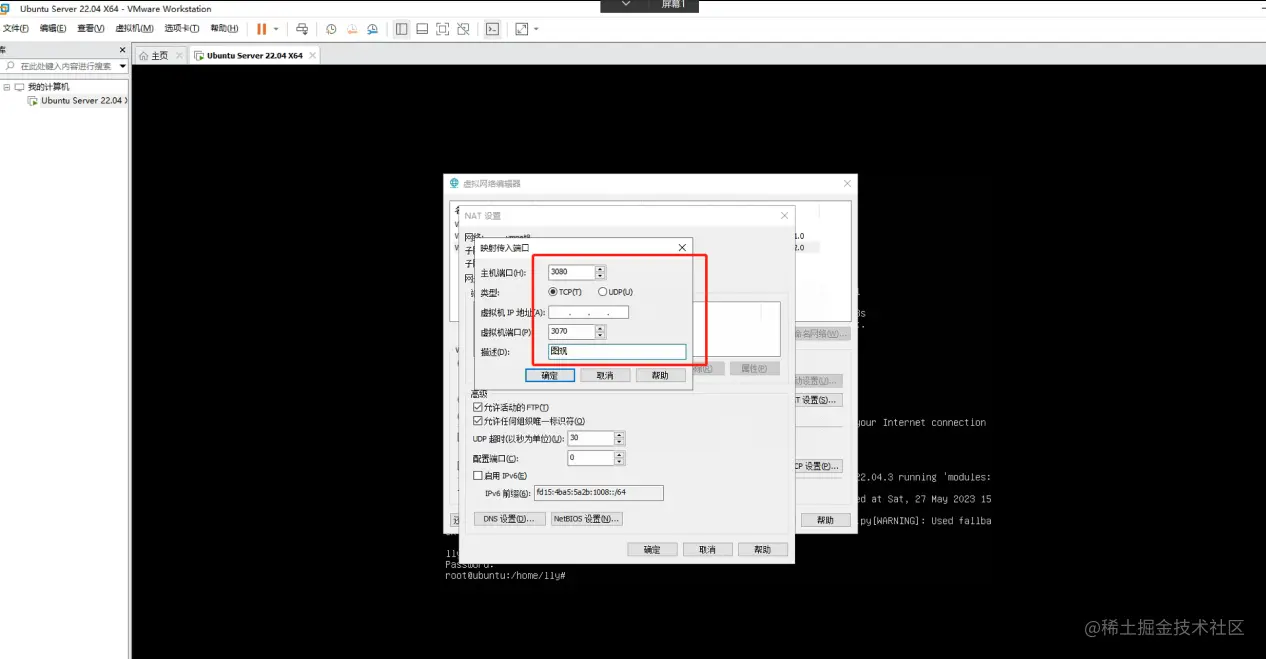Open the console view icon
The height and width of the screenshot is (659, 1266).
coord(492,29)
